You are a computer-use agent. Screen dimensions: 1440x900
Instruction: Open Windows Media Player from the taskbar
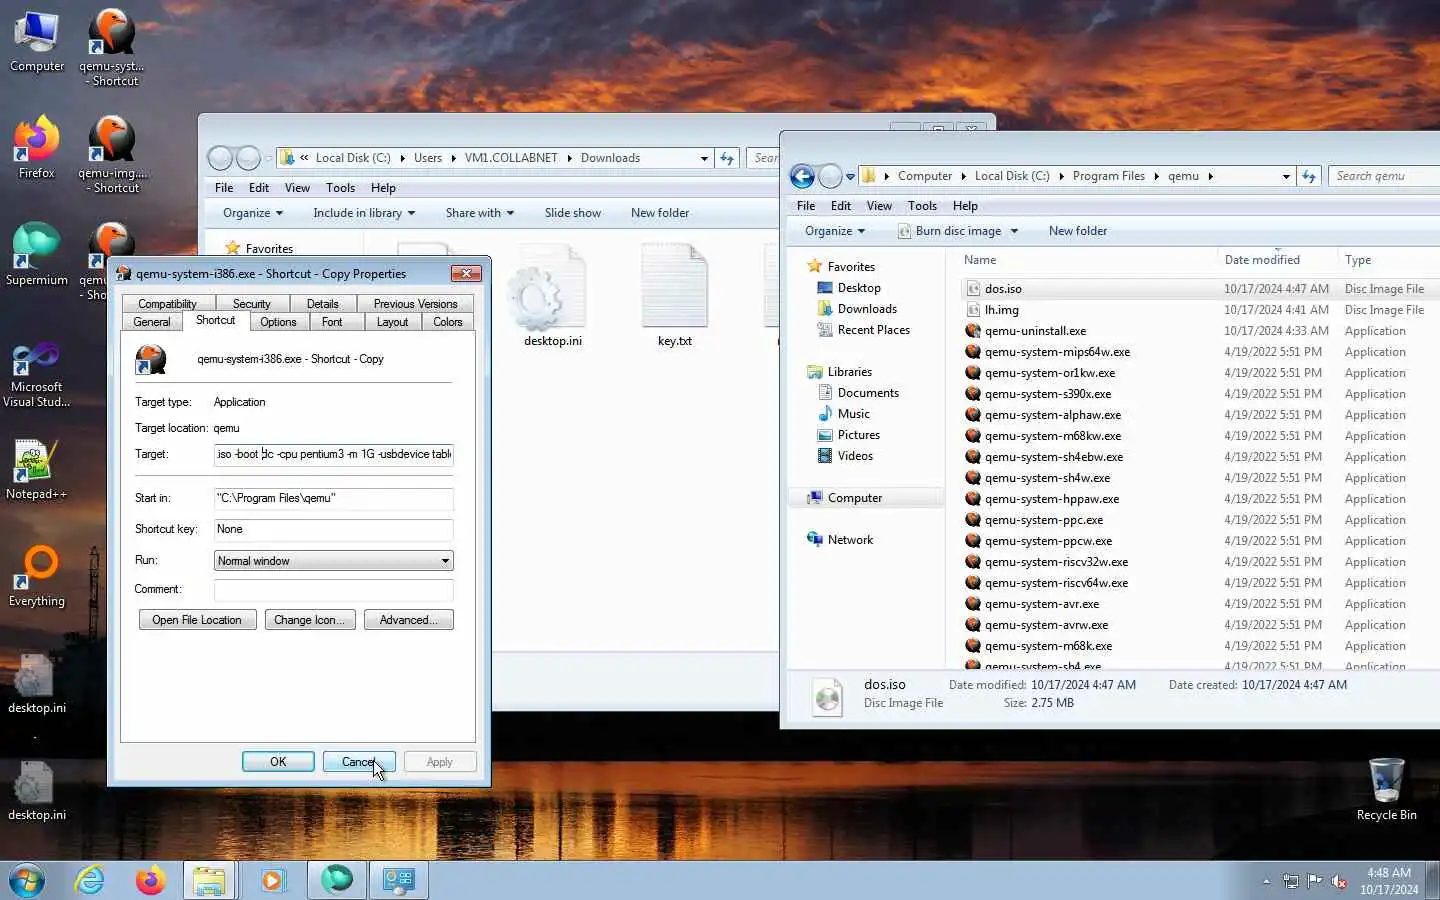(x=272, y=881)
